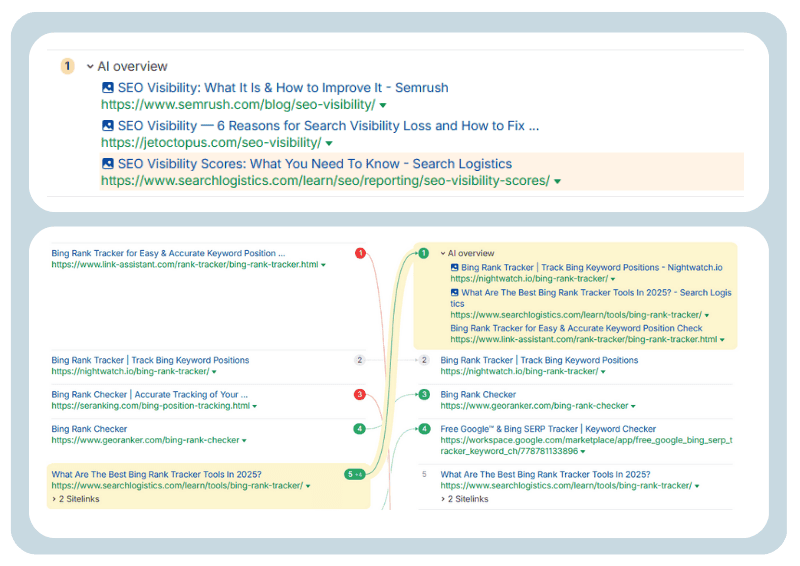
Task: Click image icon beside Nightwatch.io AI overview title
Action: click(455, 267)
